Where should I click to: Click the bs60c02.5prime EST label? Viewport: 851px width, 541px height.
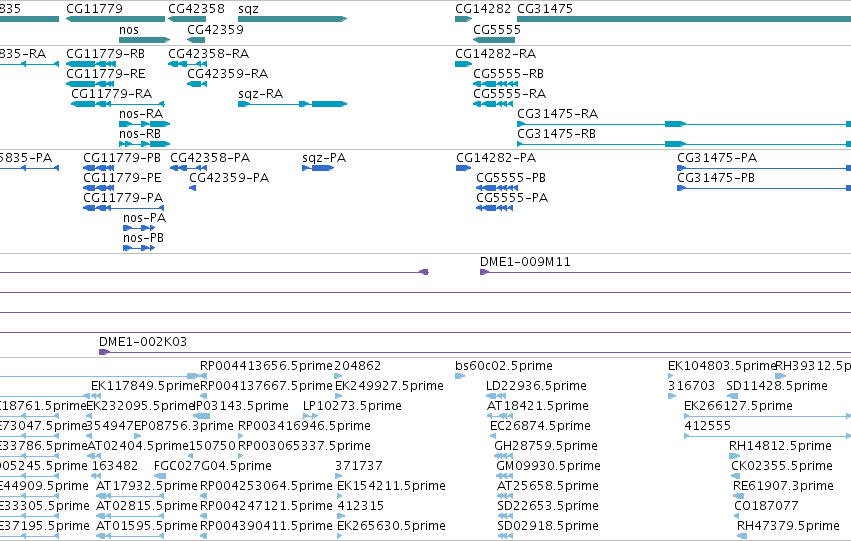pyautogui.click(x=504, y=366)
